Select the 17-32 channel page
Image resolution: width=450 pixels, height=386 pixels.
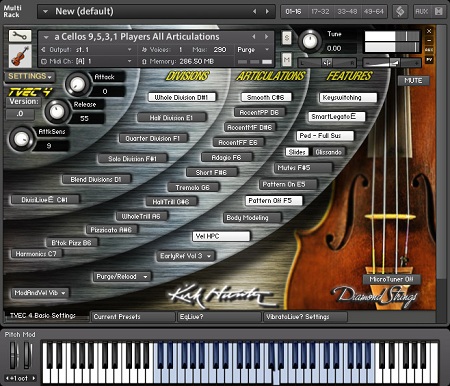point(320,11)
